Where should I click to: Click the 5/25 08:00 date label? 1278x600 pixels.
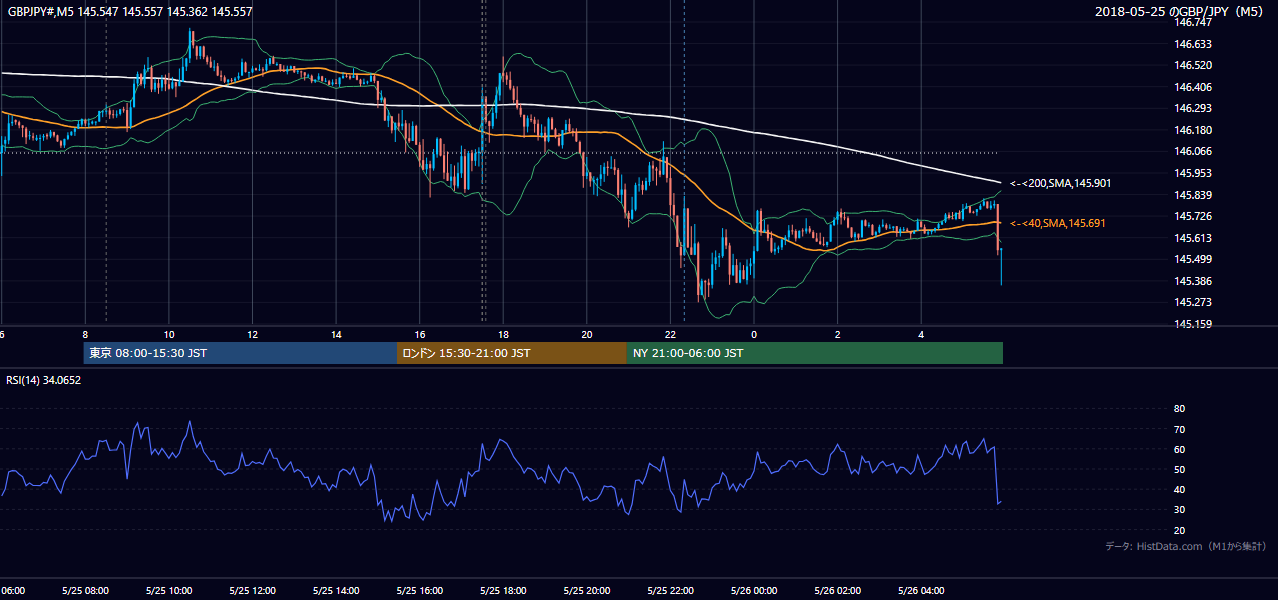coord(84,590)
